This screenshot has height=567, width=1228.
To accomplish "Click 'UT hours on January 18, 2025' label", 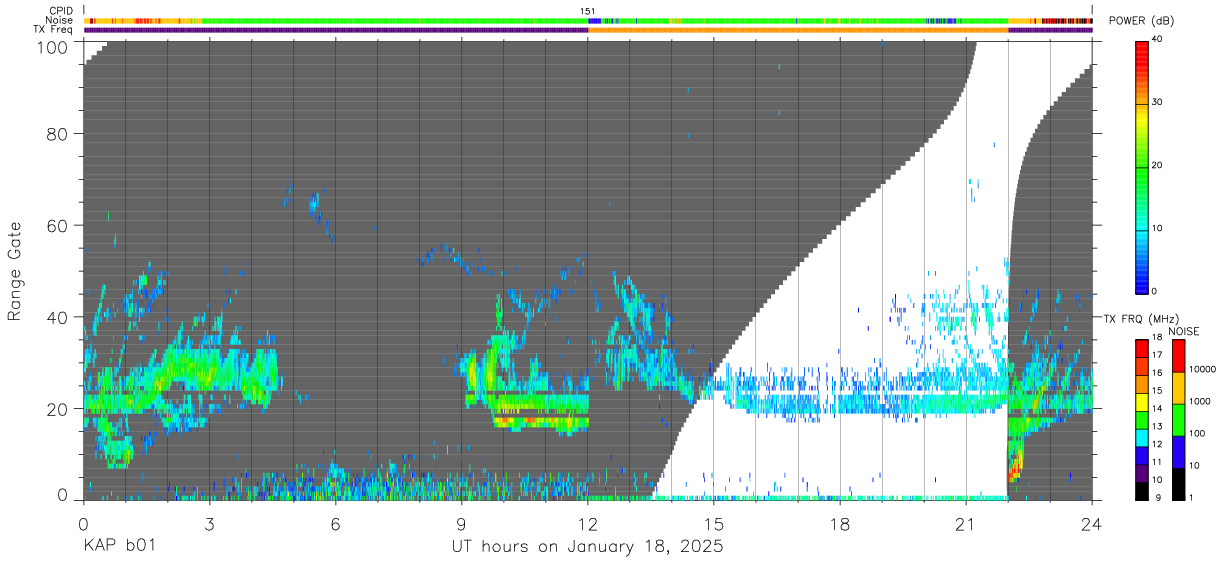I will [x=588, y=546].
